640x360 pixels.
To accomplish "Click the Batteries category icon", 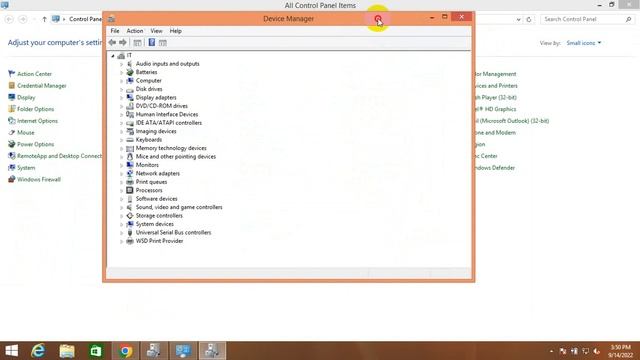I will click(130, 72).
